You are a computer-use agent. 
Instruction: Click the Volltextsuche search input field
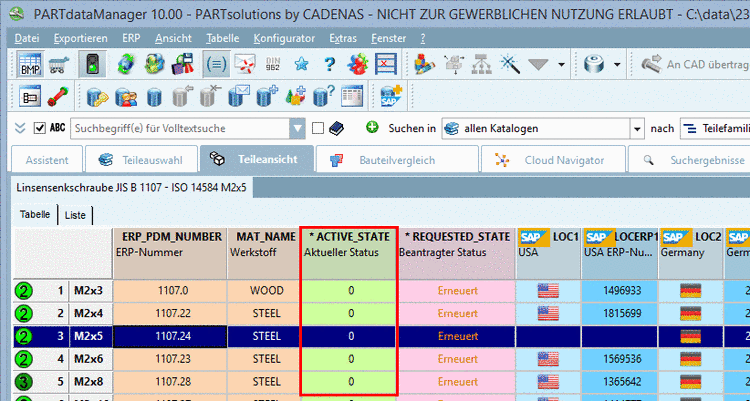[x=180, y=128]
